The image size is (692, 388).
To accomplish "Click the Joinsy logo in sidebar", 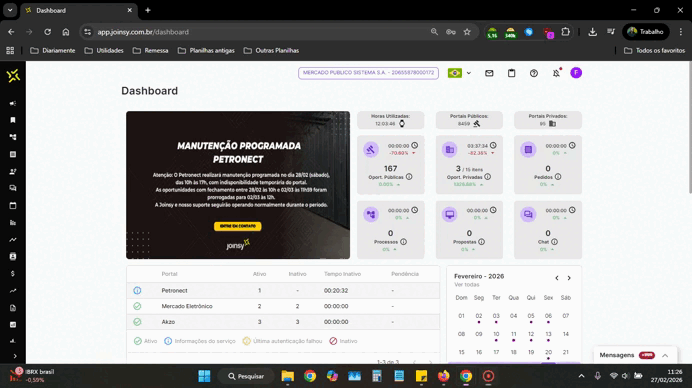I will pyautogui.click(x=13, y=76).
